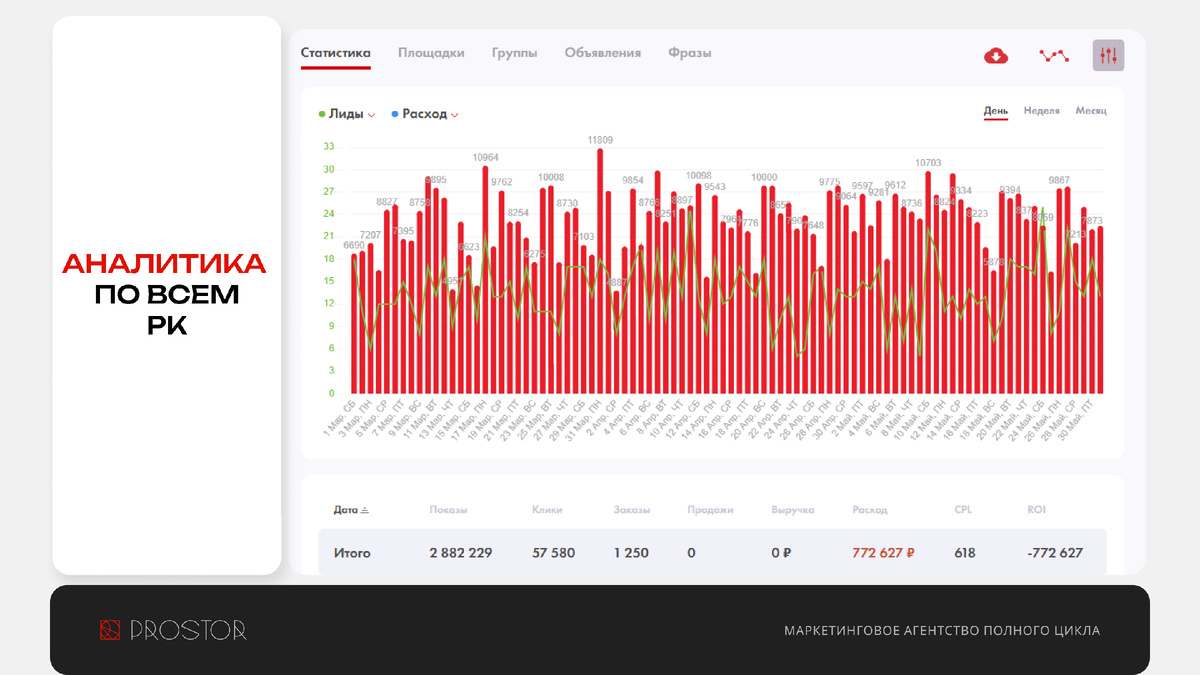
Task: Open the filter sliders settings icon
Action: click(1108, 56)
